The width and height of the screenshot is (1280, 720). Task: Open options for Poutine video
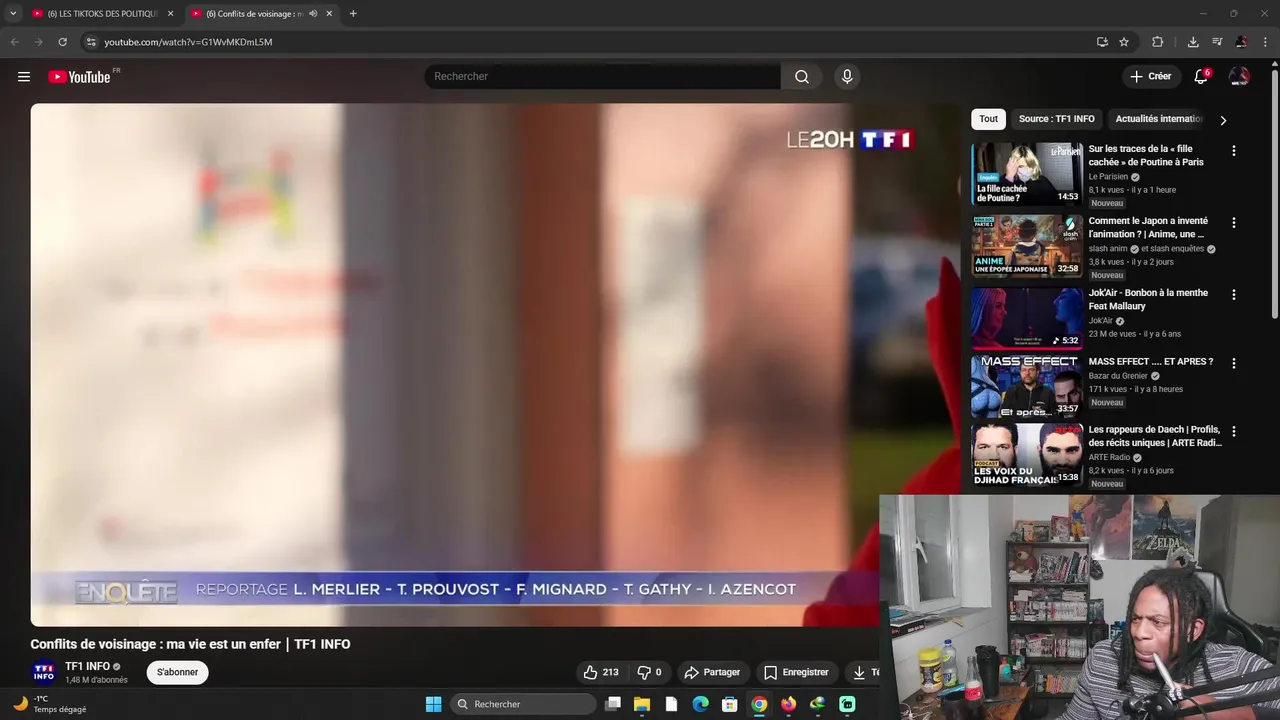pyautogui.click(x=1233, y=151)
